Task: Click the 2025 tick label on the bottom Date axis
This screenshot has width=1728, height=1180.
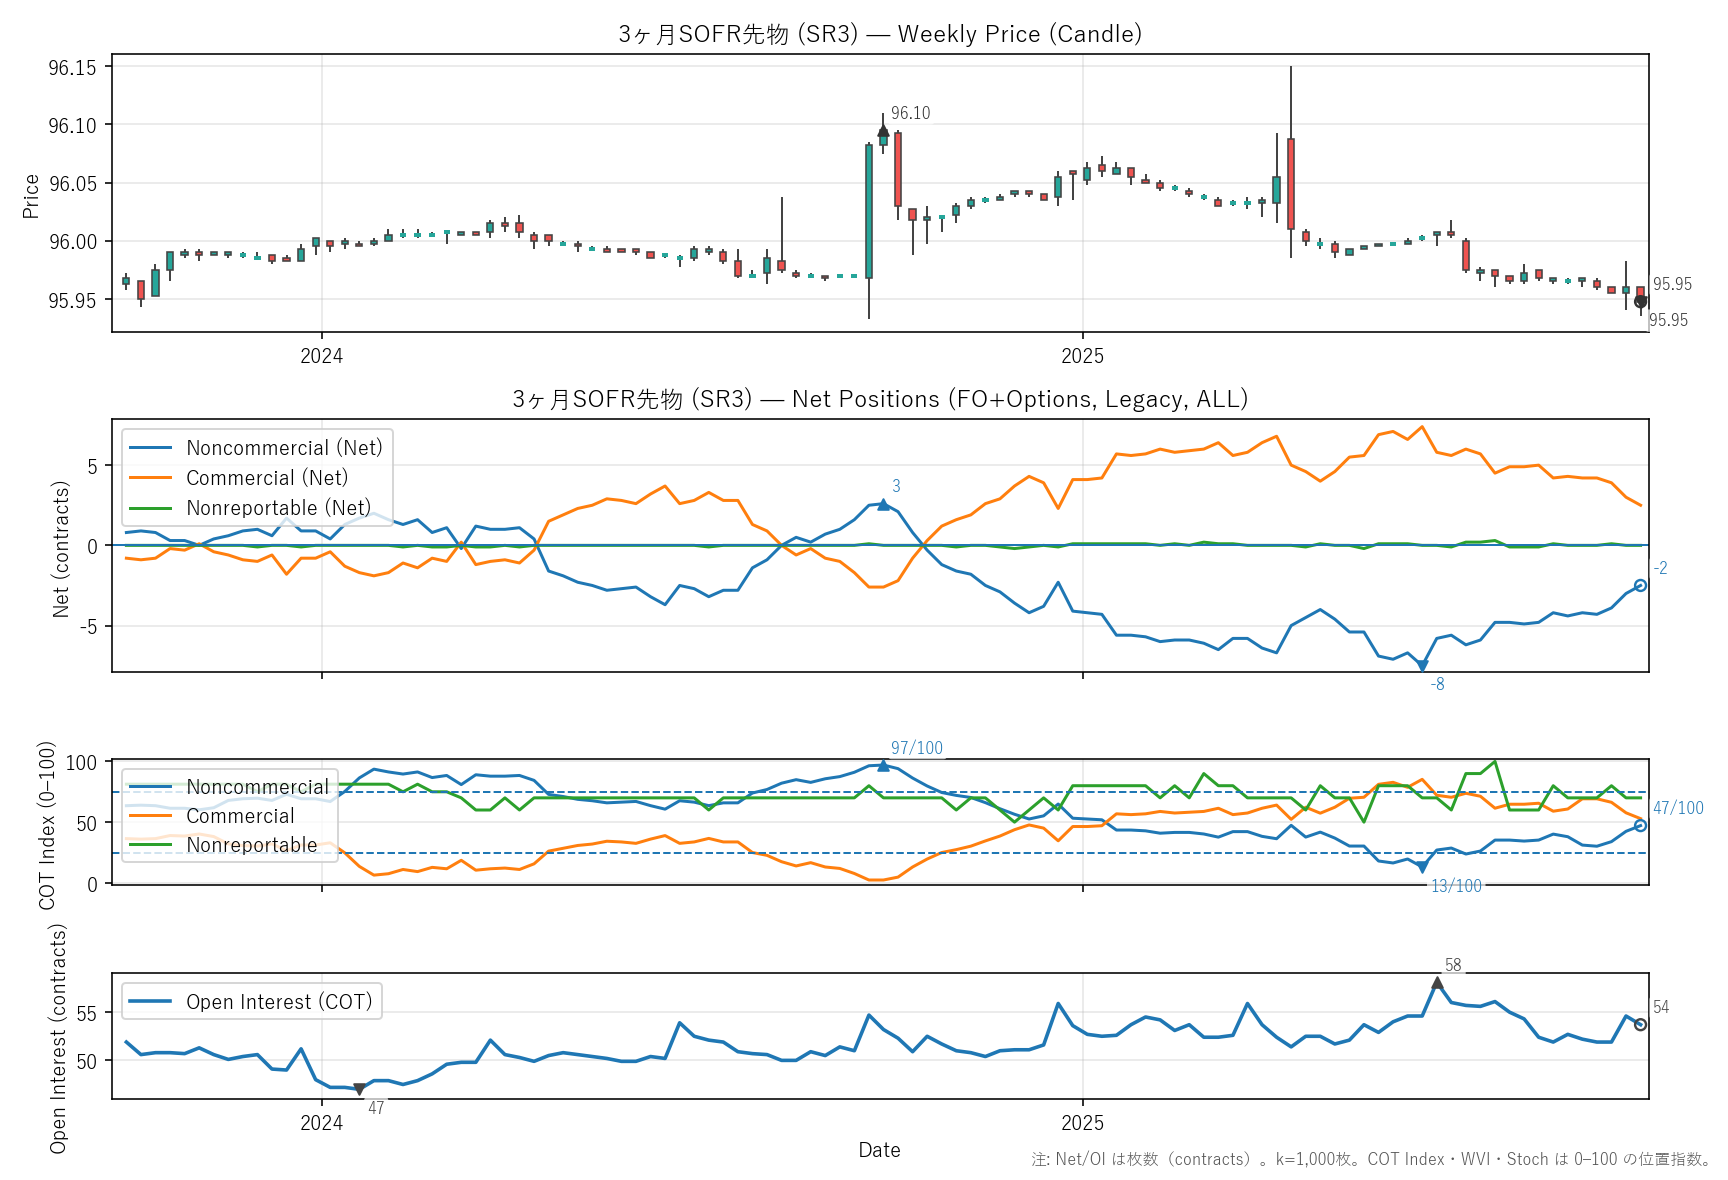Action: pos(1082,1123)
